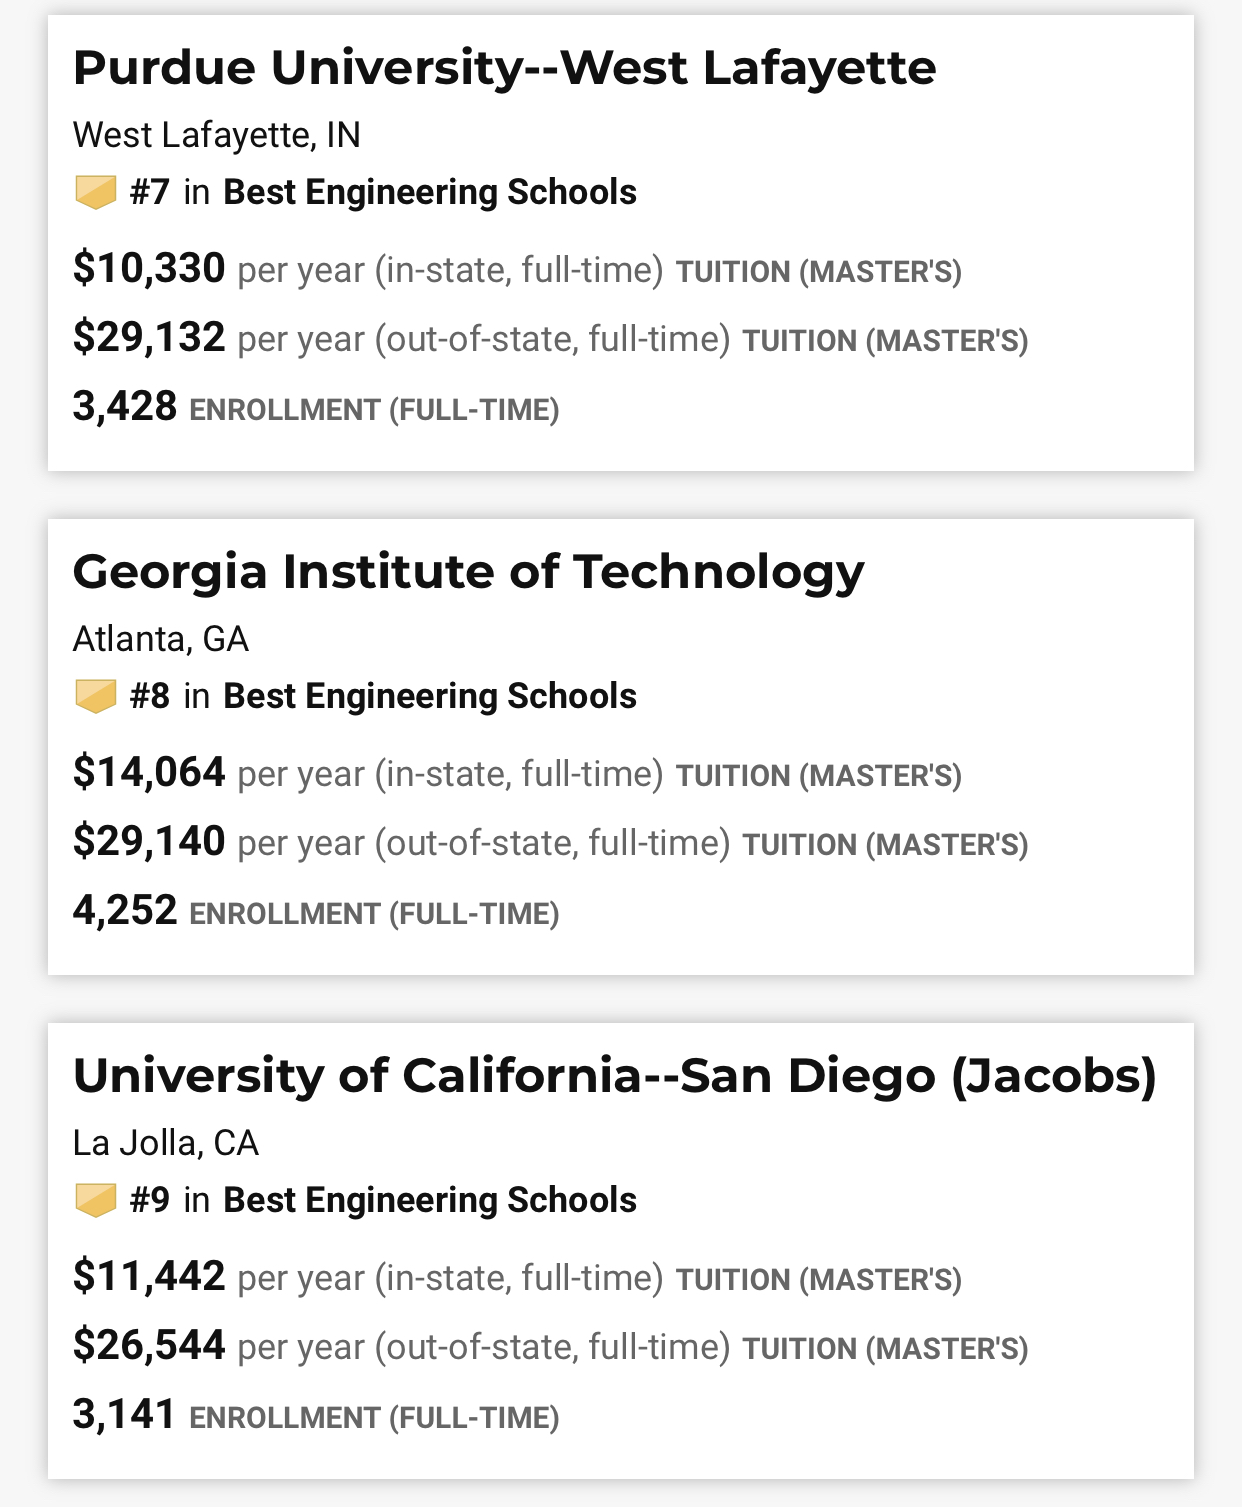
Task: Click Purdue's $10,330 in-state tuition figure
Action: 149,269
